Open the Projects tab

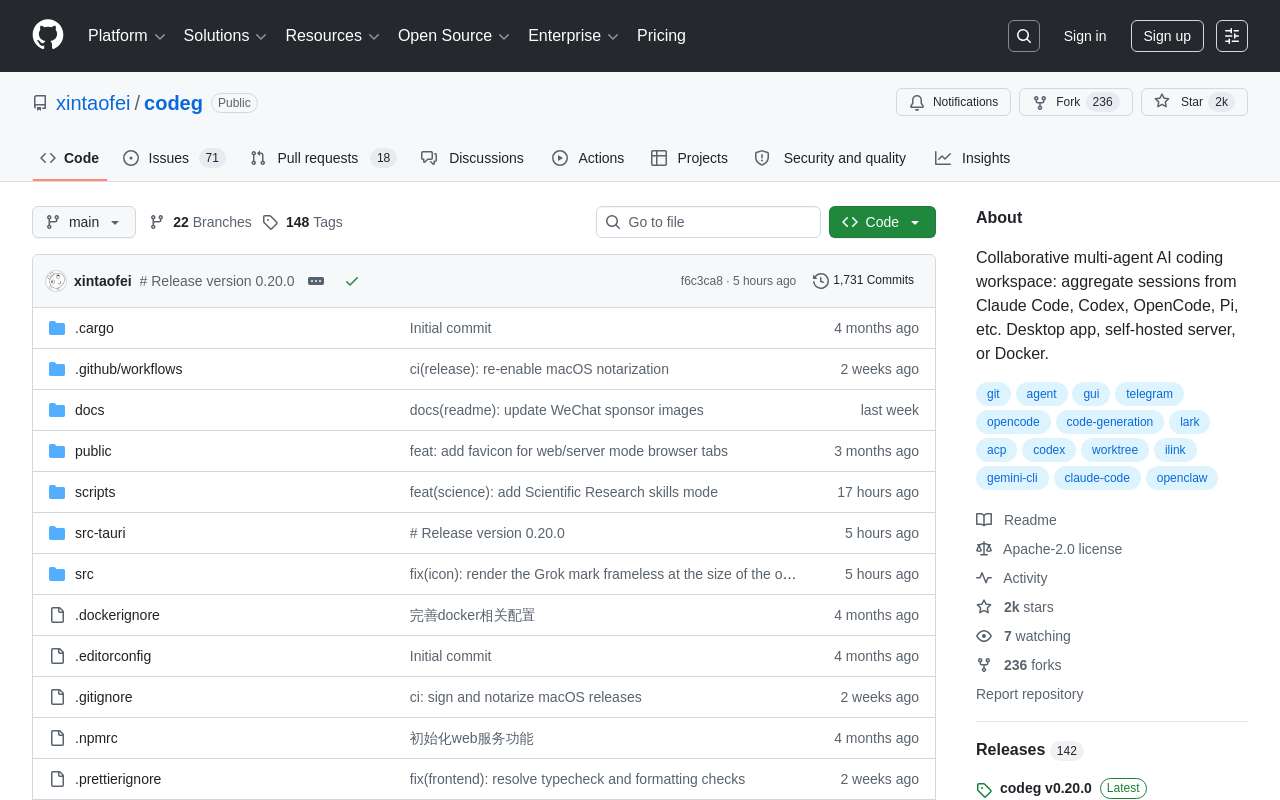point(689,158)
